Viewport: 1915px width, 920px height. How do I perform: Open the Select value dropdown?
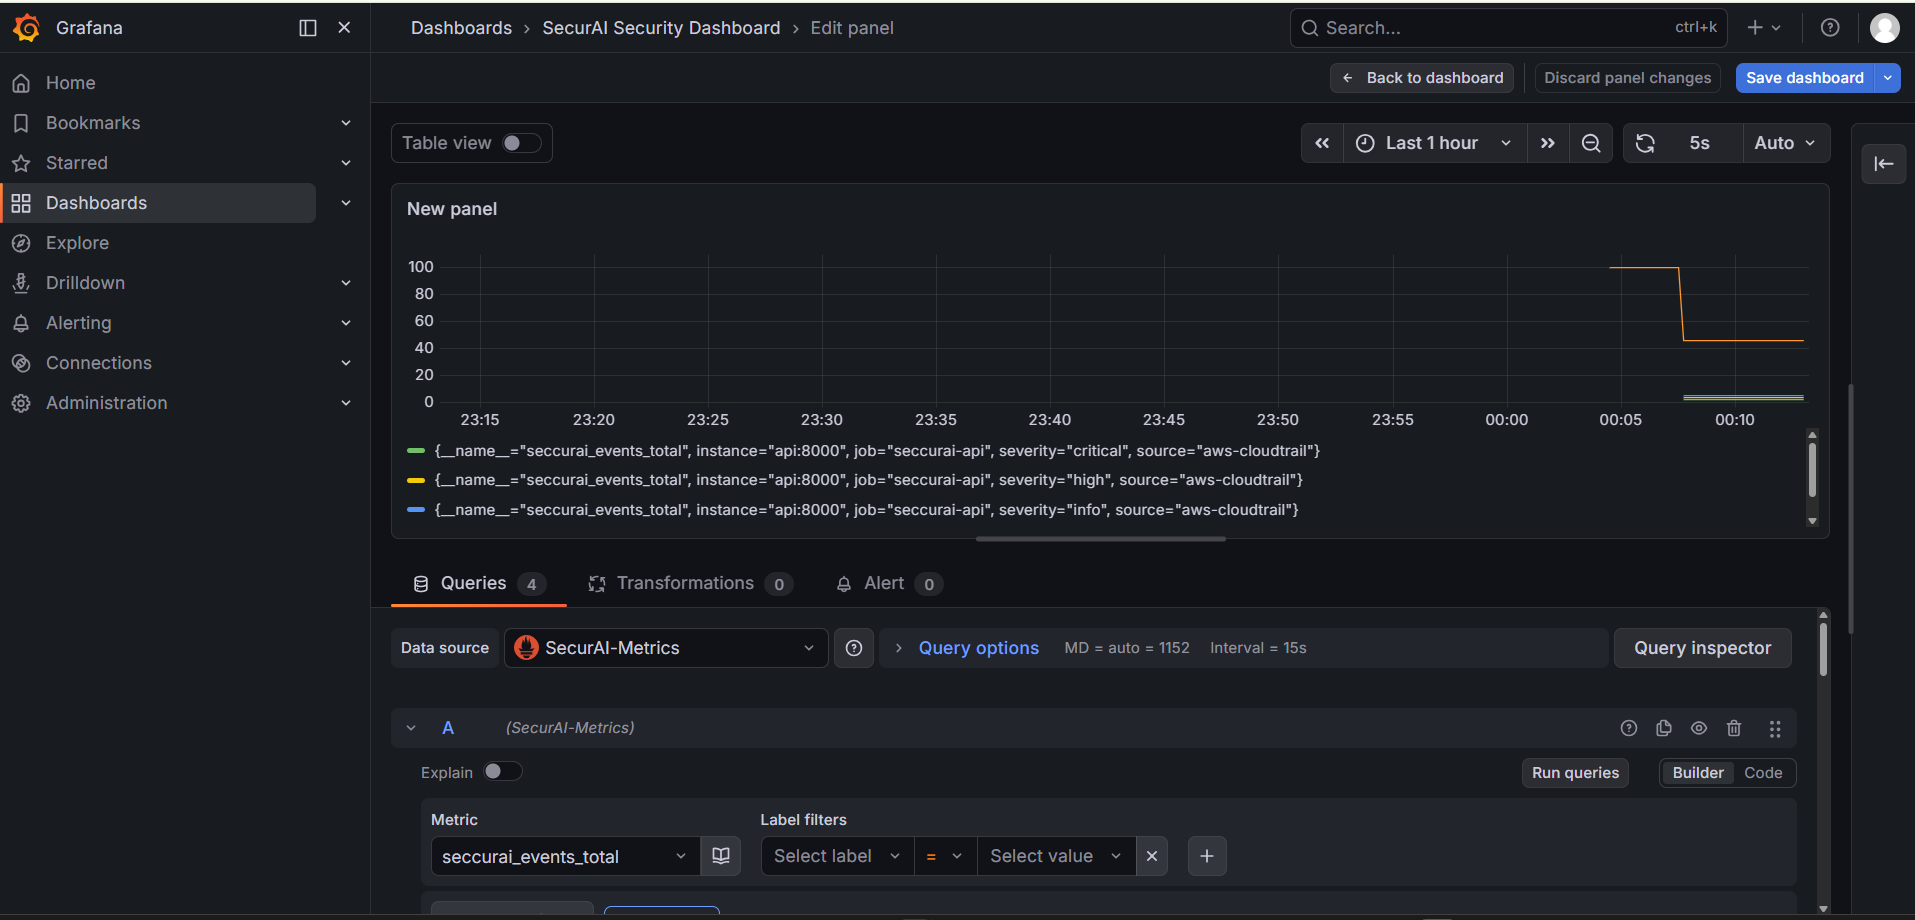1056,856
